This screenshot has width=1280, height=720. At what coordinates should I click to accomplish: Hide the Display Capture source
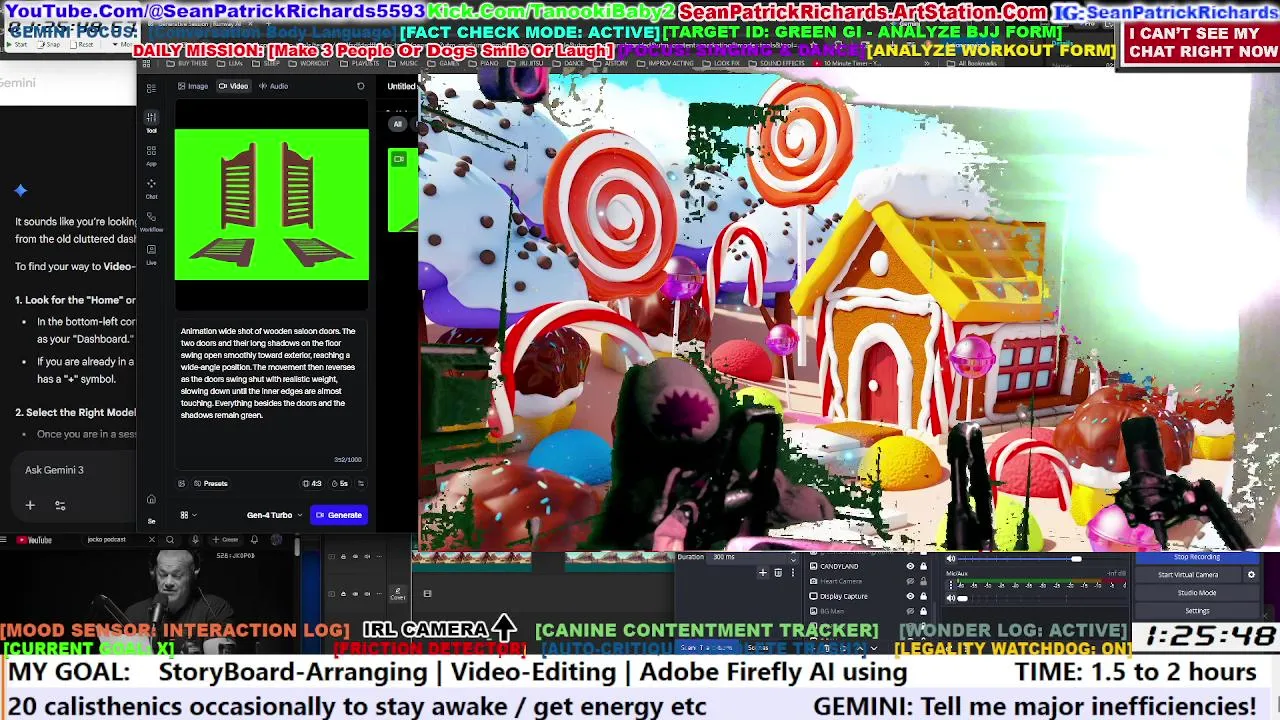point(910,596)
